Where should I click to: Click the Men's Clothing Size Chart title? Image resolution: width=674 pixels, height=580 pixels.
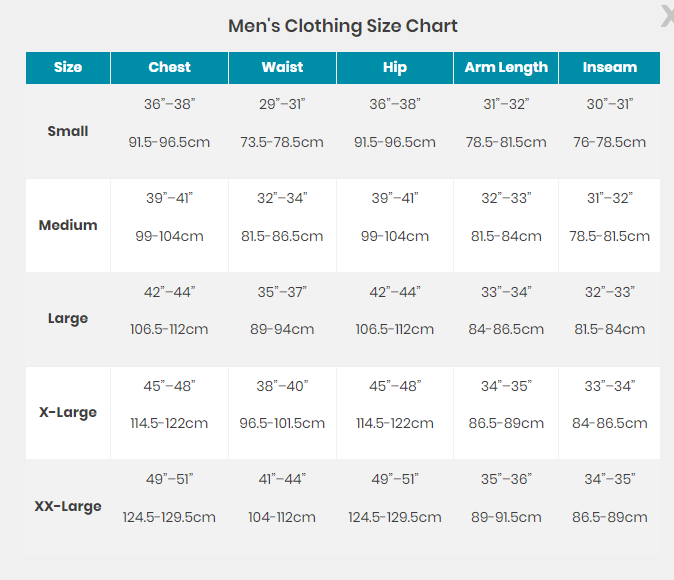pyautogui.click(x=343, y=26)
